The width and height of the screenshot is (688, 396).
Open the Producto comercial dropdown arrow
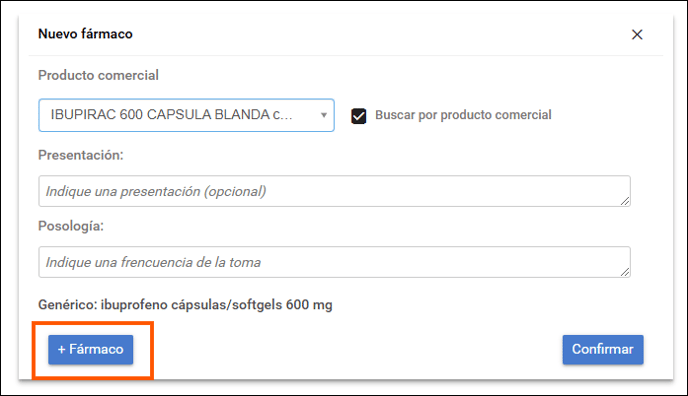click(323, 115)
